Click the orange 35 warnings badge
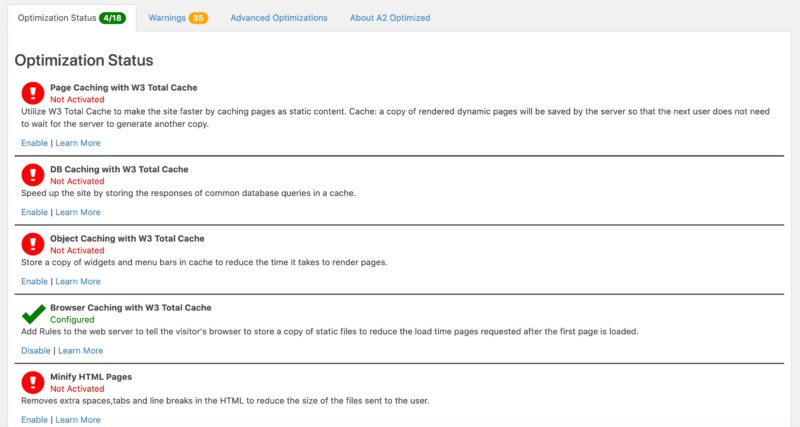800x427 pixels. point(198,18)
